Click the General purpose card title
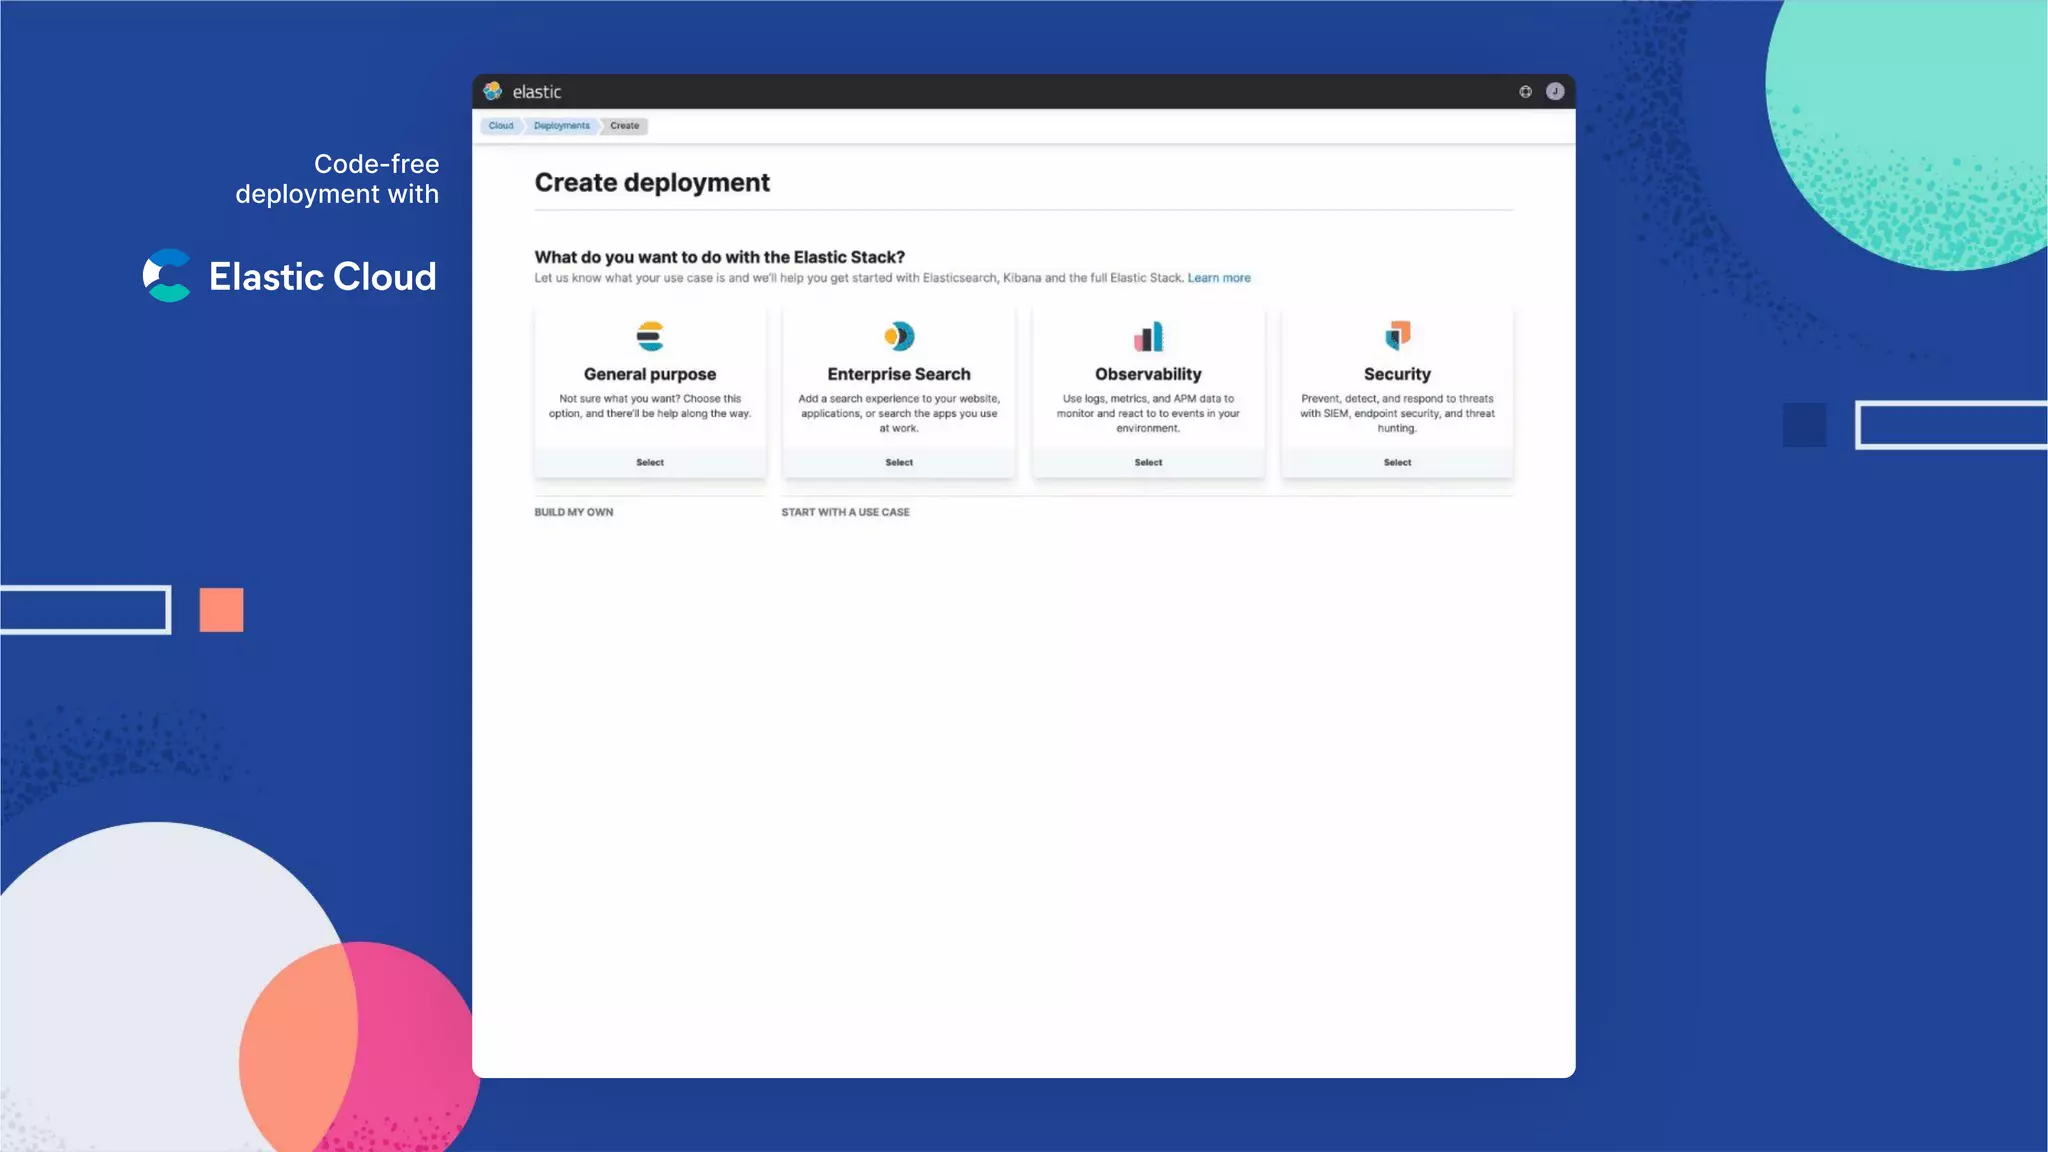Screen dimensions: 2048x1152 pyautogui.click(x=650, y=374)
